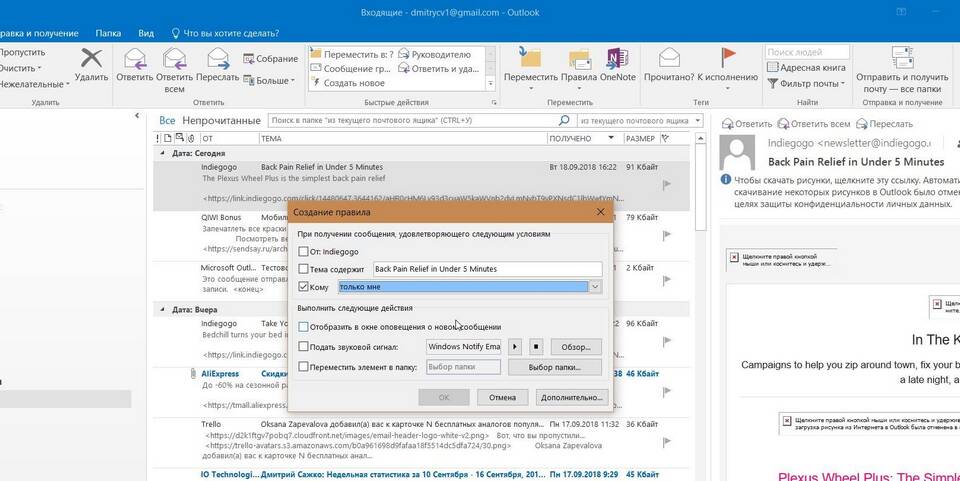The width and height of the screenshot is (960, 481).
Task: Click the Переслать (Forward) ribbon icon
Action: (218, 61)
